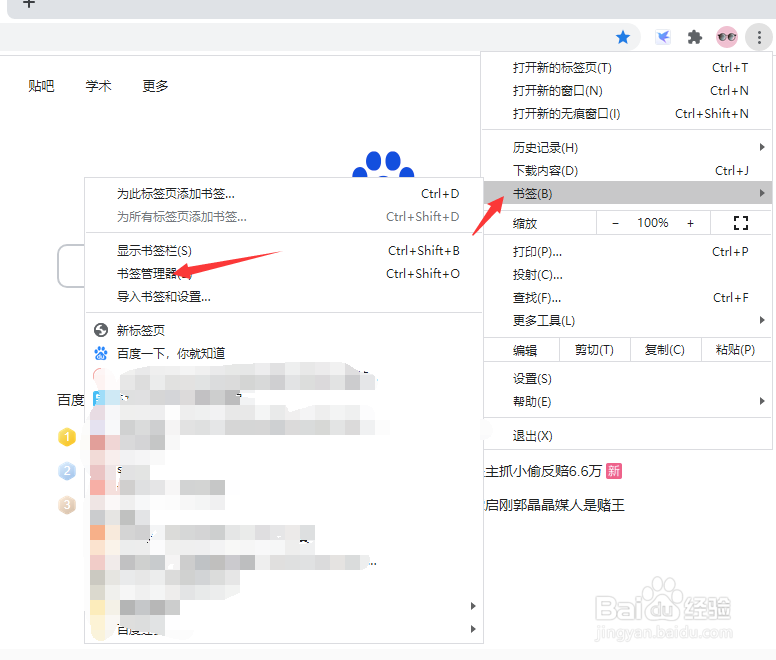776x660 pixels.
Task: Choose 投射(C)... in the menu
Action: pyautogui.click(x=627, y=275)
